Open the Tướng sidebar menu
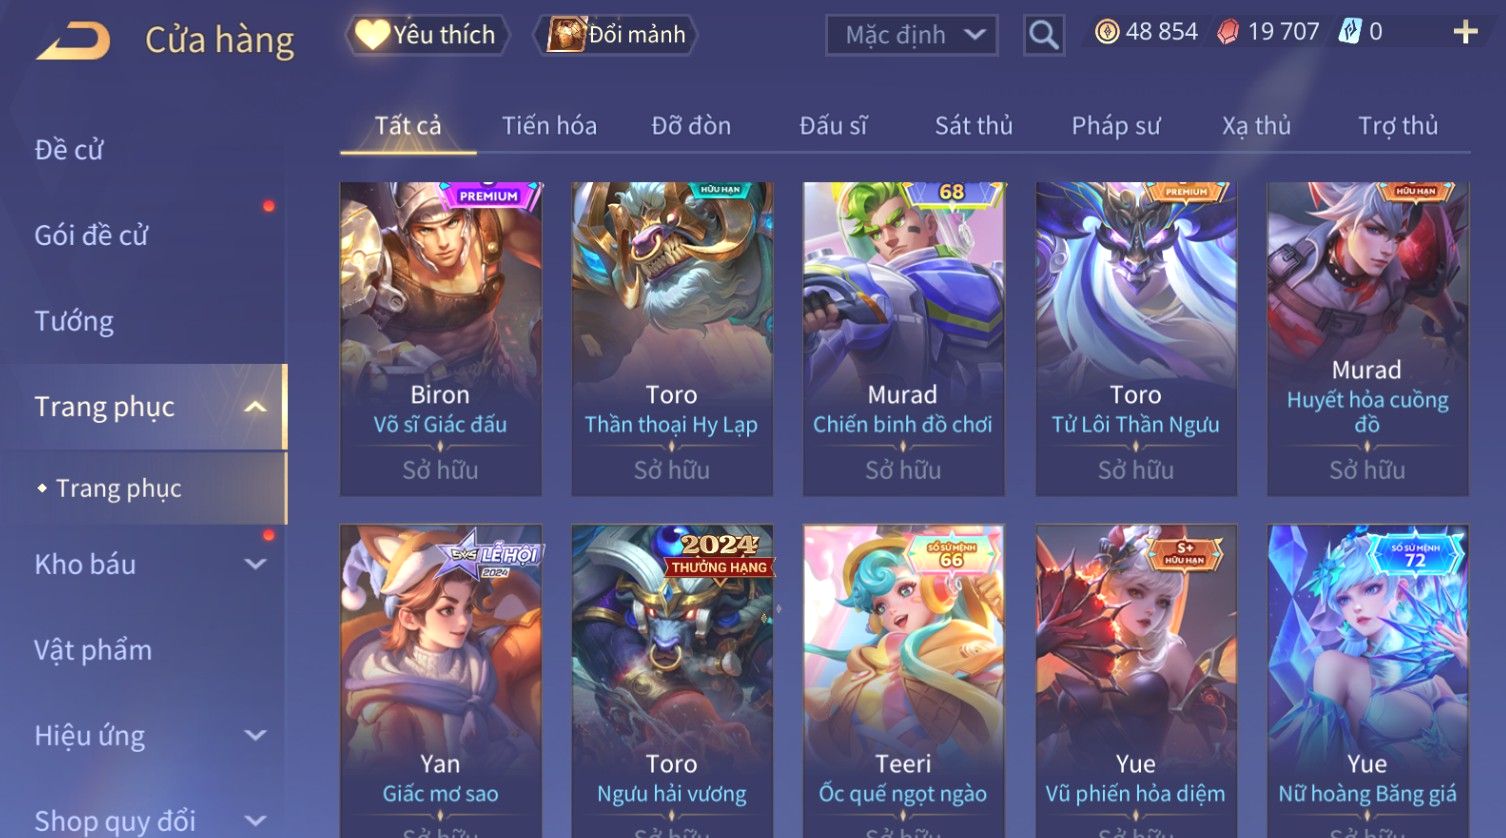The height and width of the screenshot is (838, 1506). coord(74,321)
